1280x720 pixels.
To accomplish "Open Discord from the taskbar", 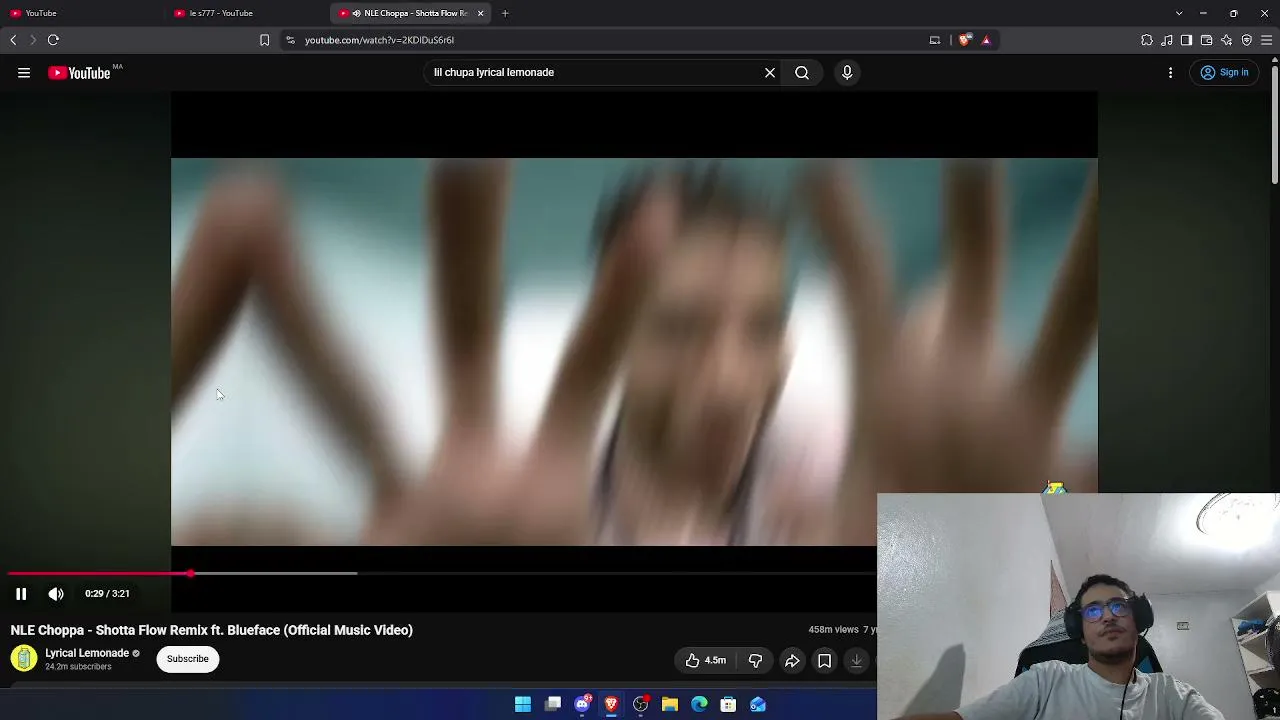I will tap(582, 704).
